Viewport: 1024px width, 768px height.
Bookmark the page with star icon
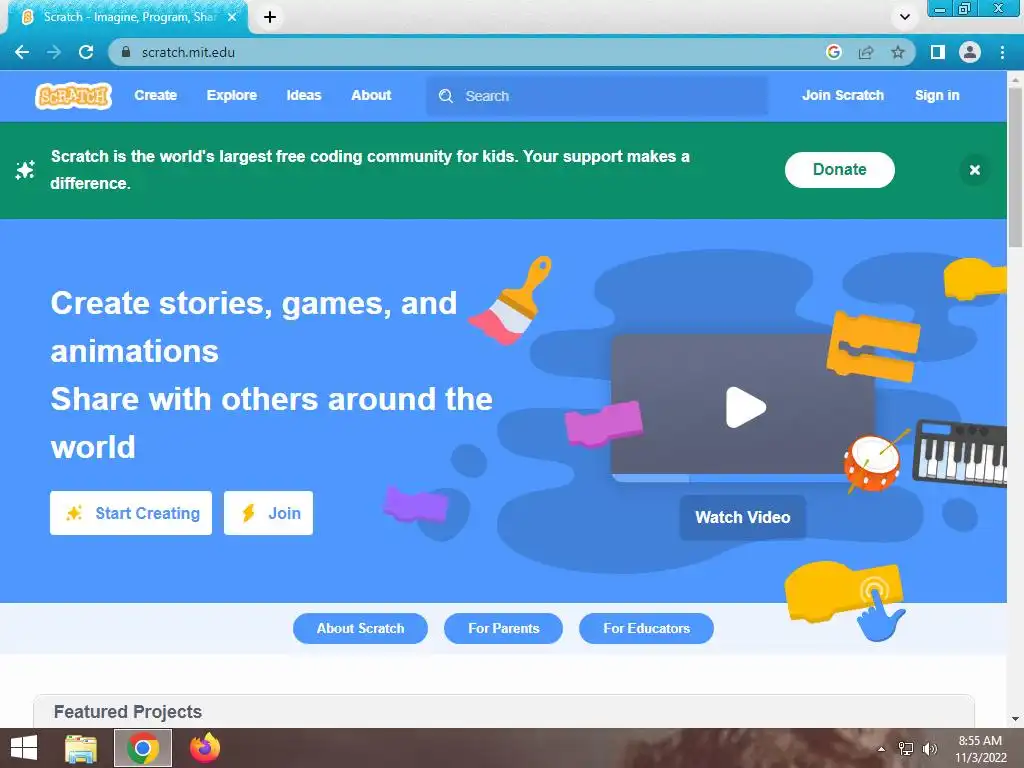pyautogui.click(x=898, y=52)
